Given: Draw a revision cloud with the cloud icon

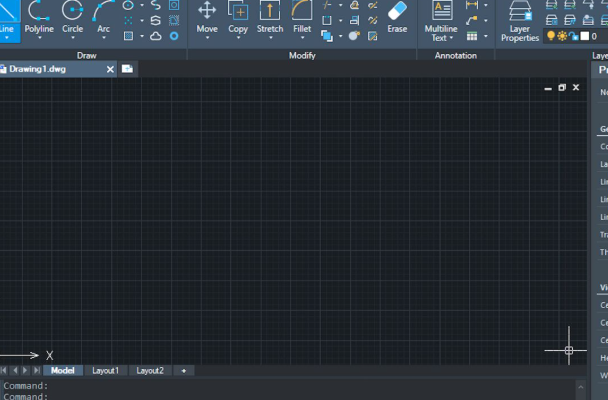Looking at the screenshot, I should click(x=156, y=36).
